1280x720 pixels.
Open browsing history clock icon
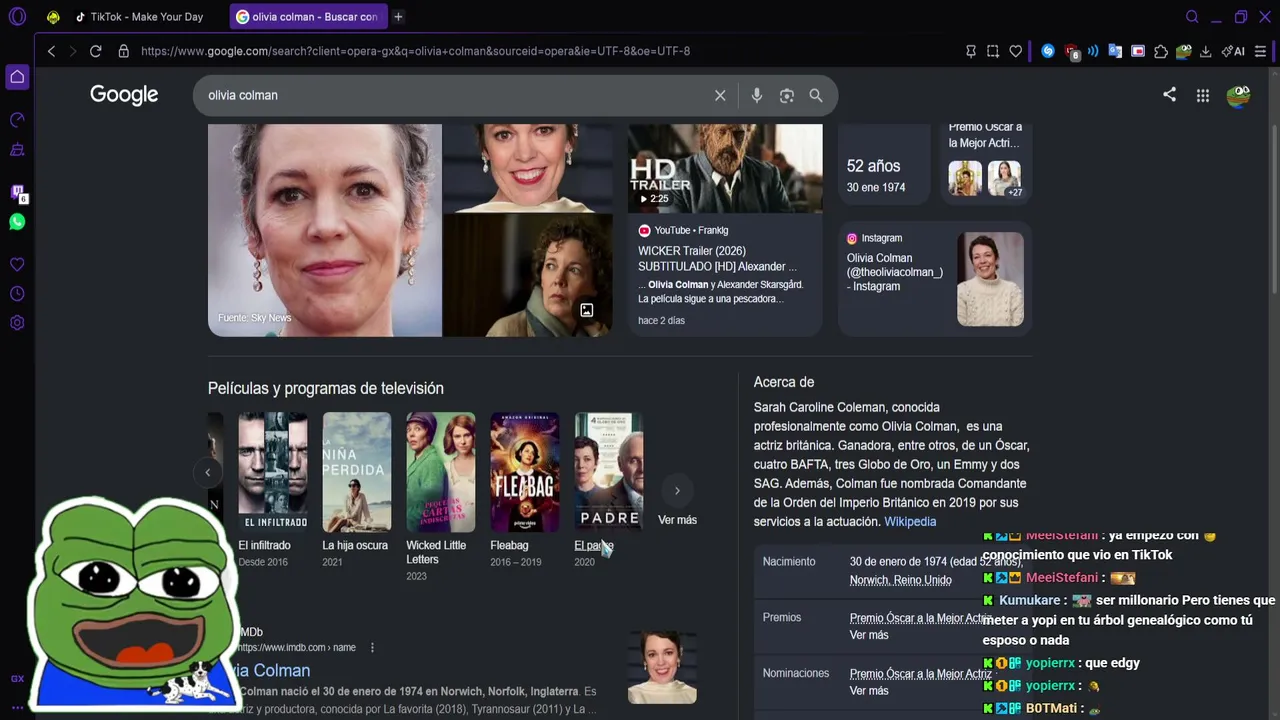(x=17, y=294)
